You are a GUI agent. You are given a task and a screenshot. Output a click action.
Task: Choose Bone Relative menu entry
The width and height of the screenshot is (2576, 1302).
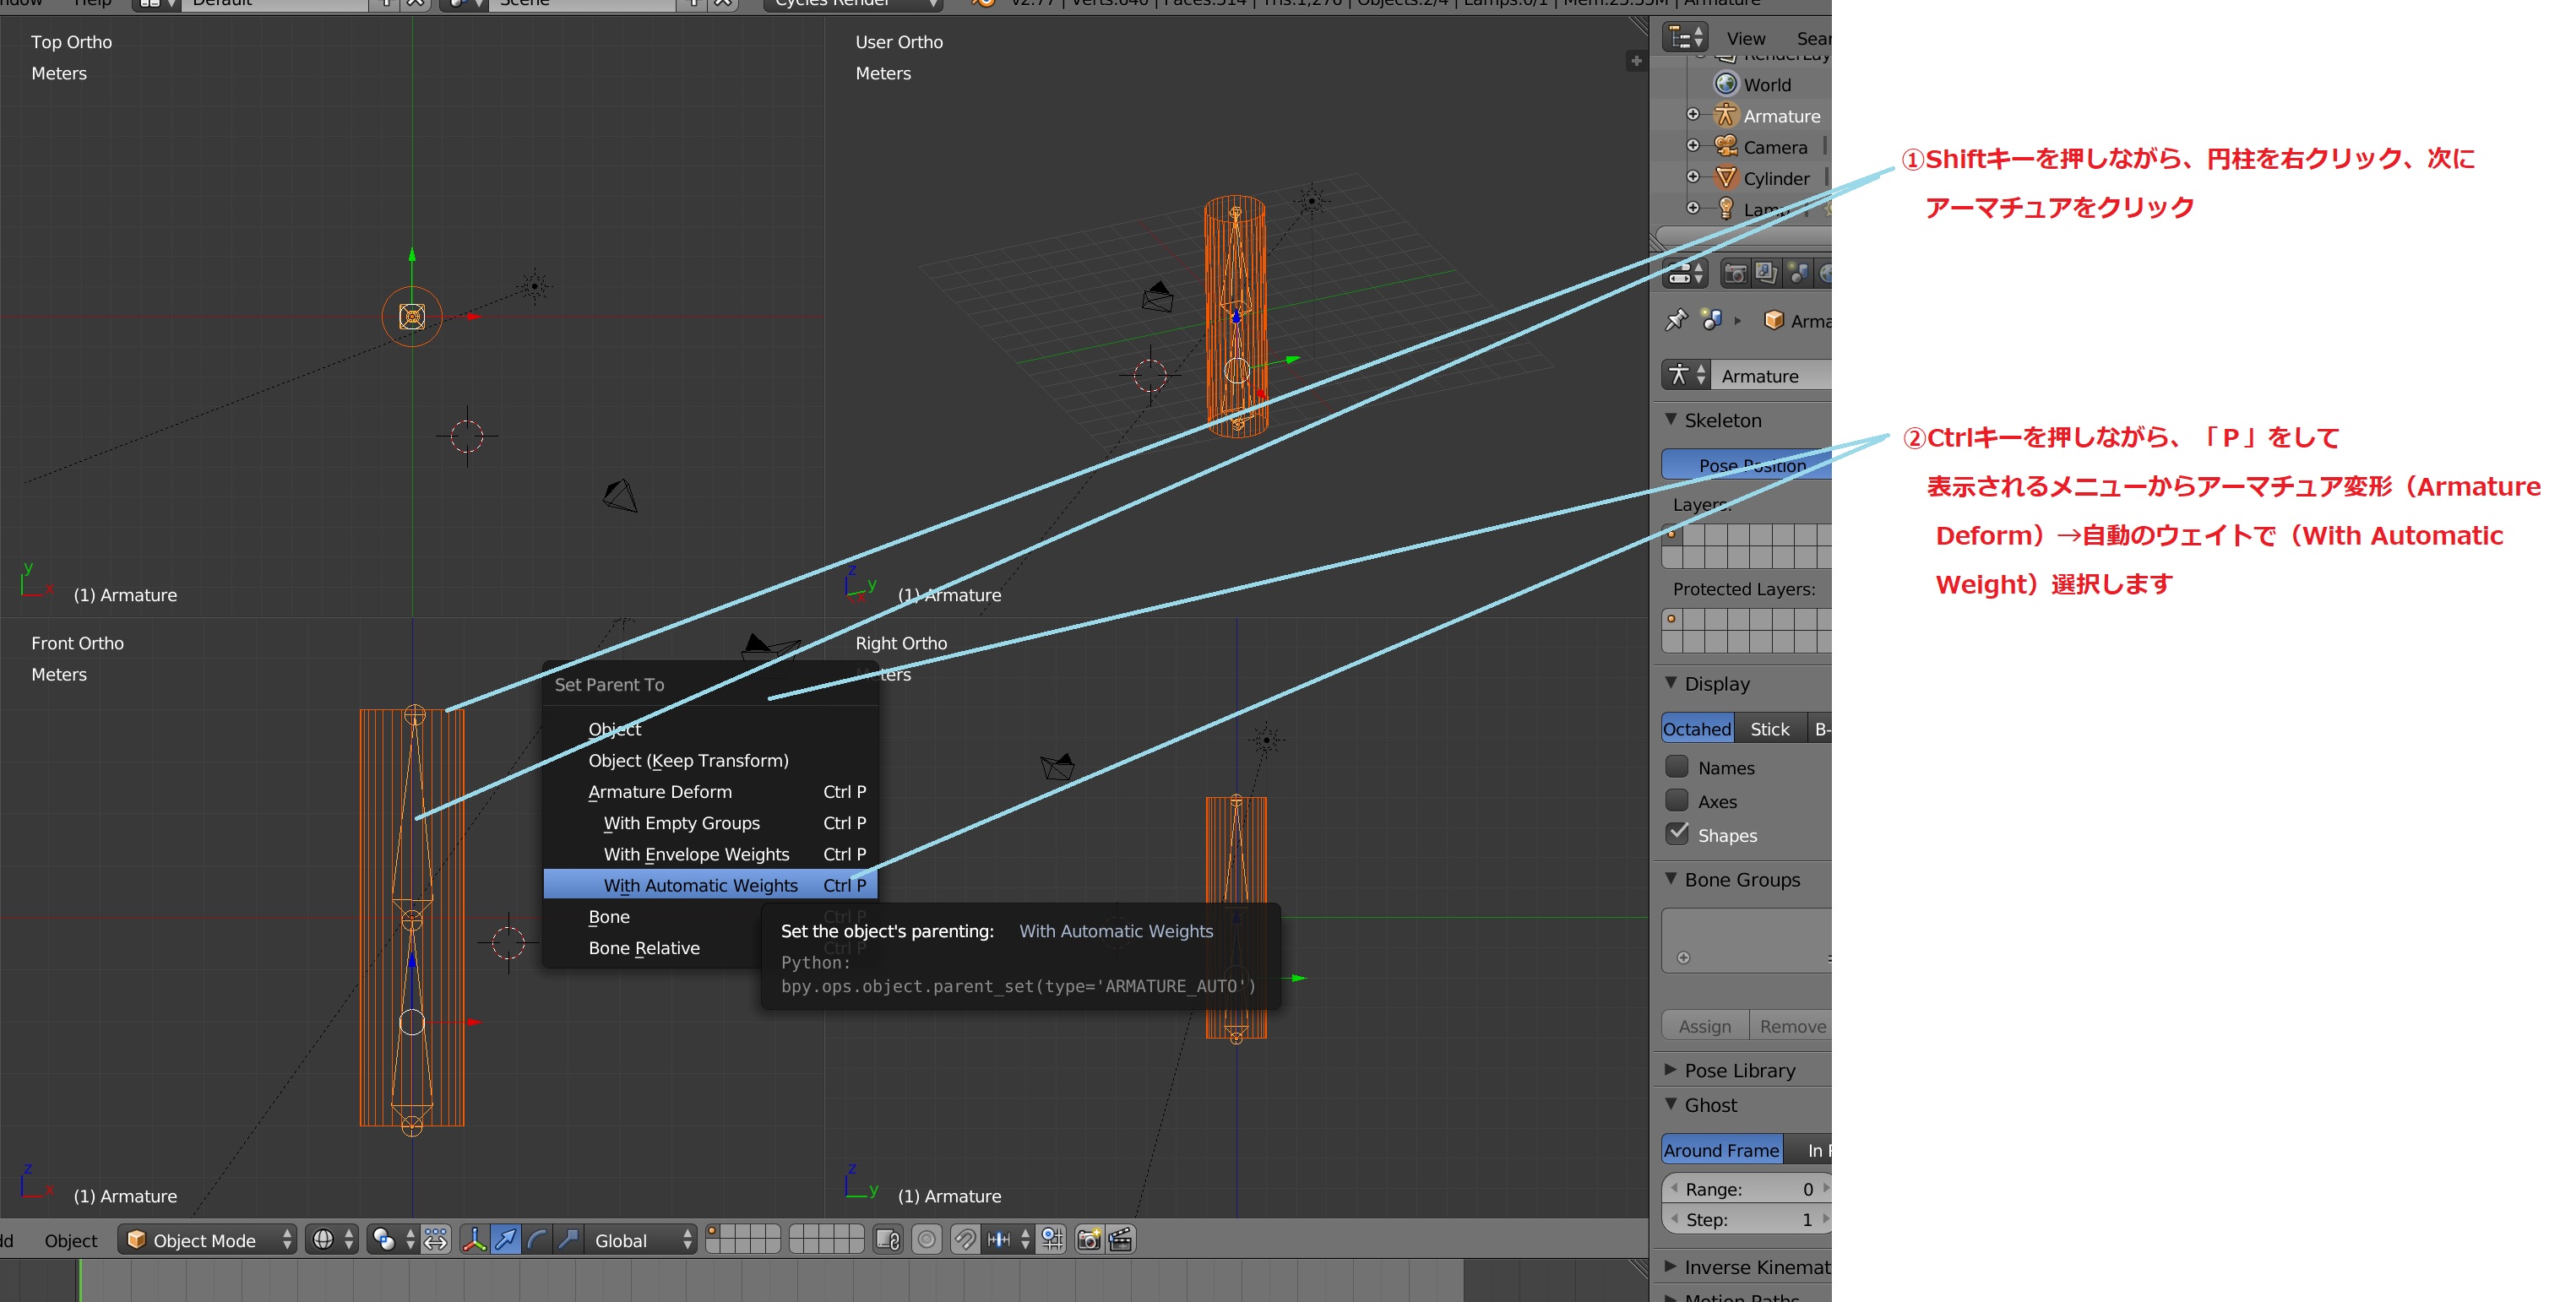pos(652,947)
